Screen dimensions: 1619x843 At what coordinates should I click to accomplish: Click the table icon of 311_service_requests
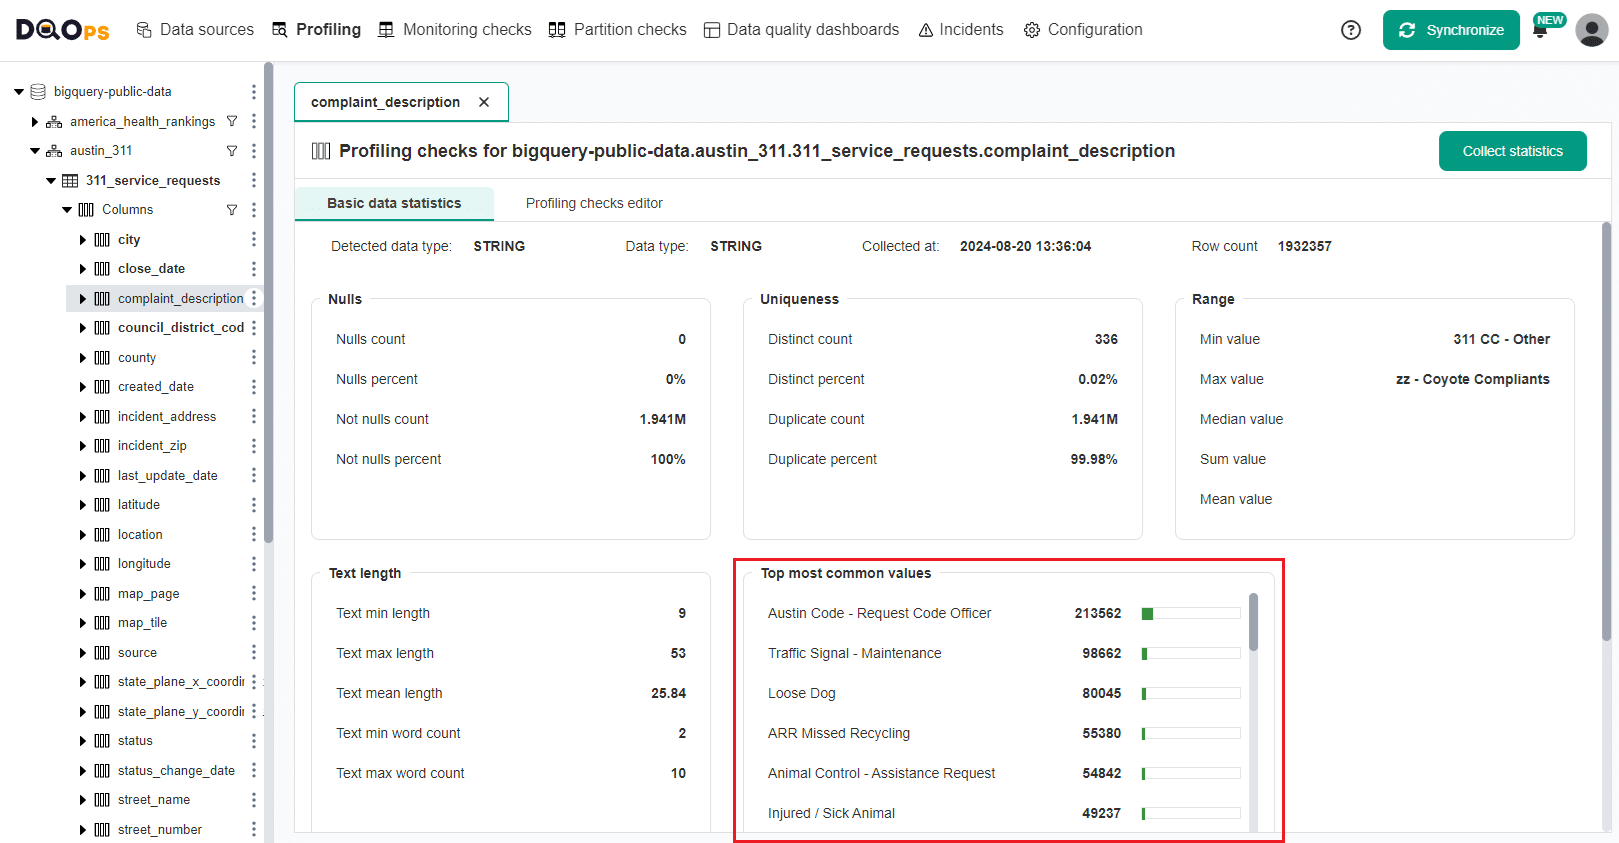click(70, 181)
